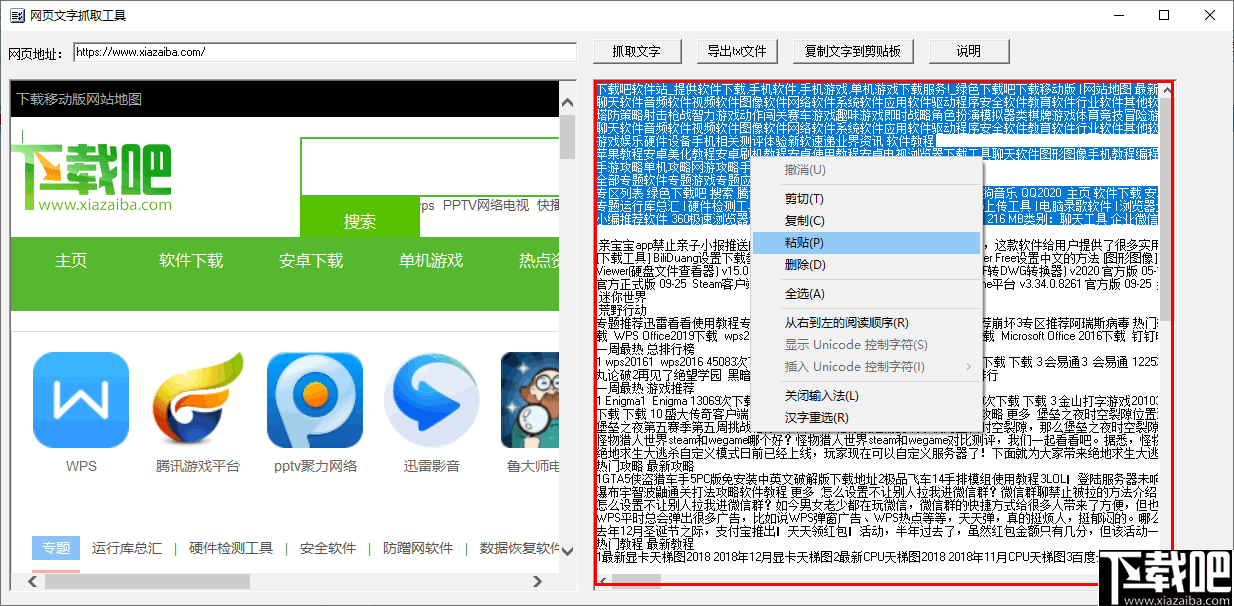The height and width of the screenshot is (606, 1234).
Task: Click the 迷你世界 line in the extracted text
Action: (x=621, y=297)
